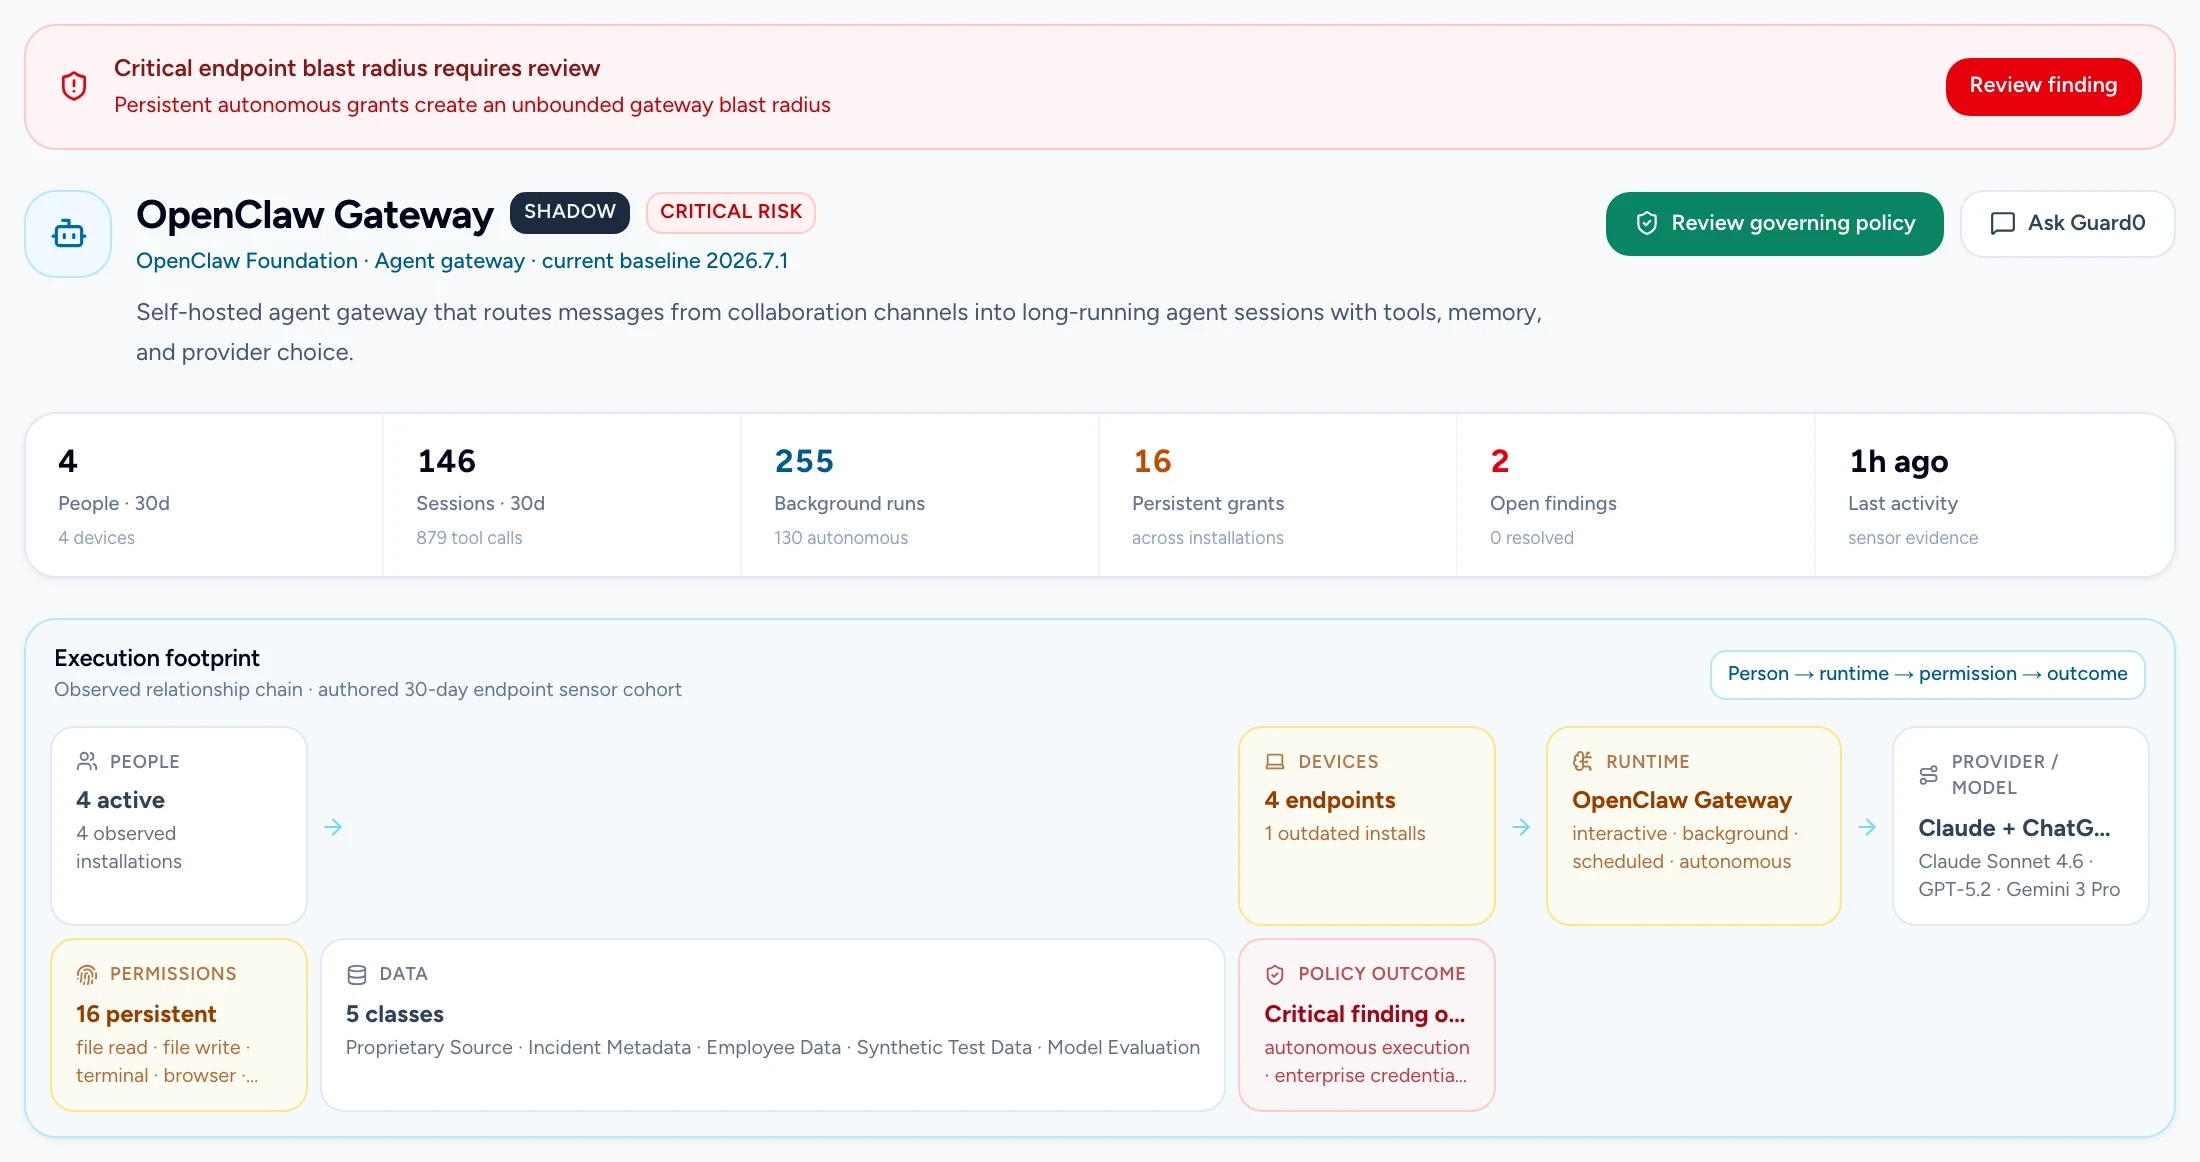The height and width of the screenshot is (1162, 2200).
Task: Select the Runtime OpenClaw Gateway card
Action: [1694, 825]
